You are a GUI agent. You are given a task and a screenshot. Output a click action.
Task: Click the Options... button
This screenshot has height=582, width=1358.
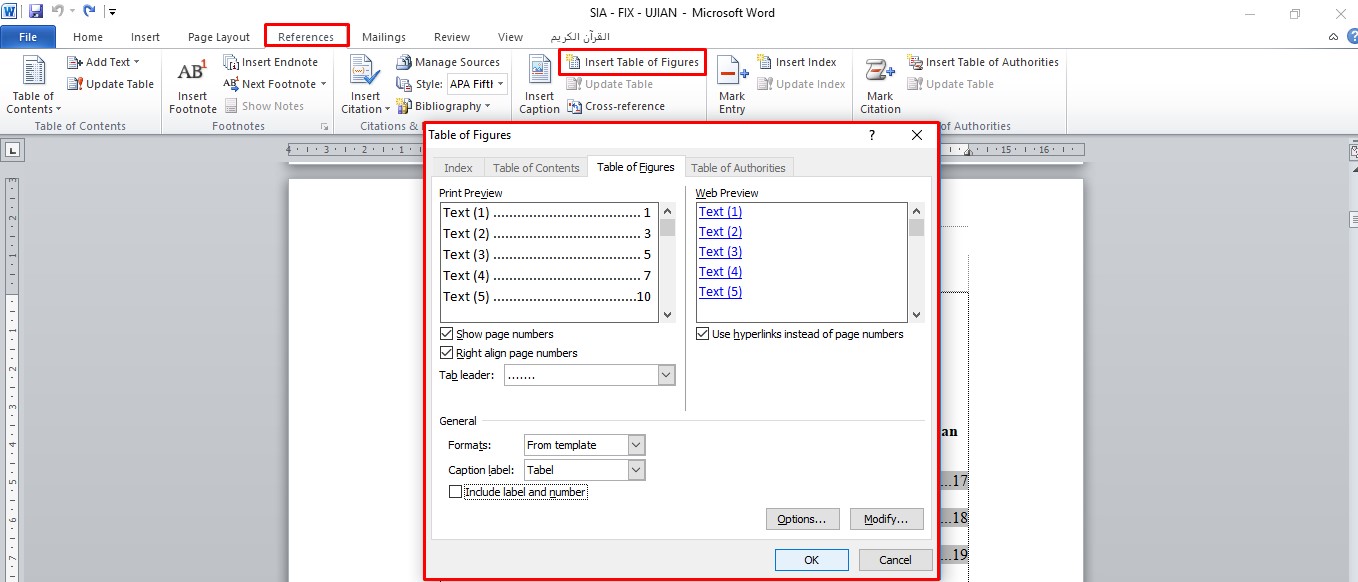[x=801, y=519]
